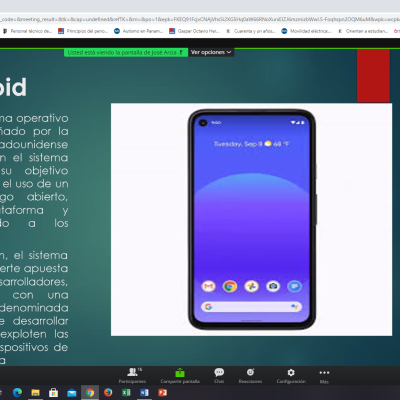Click the browser address bar URL

point(200,19)
